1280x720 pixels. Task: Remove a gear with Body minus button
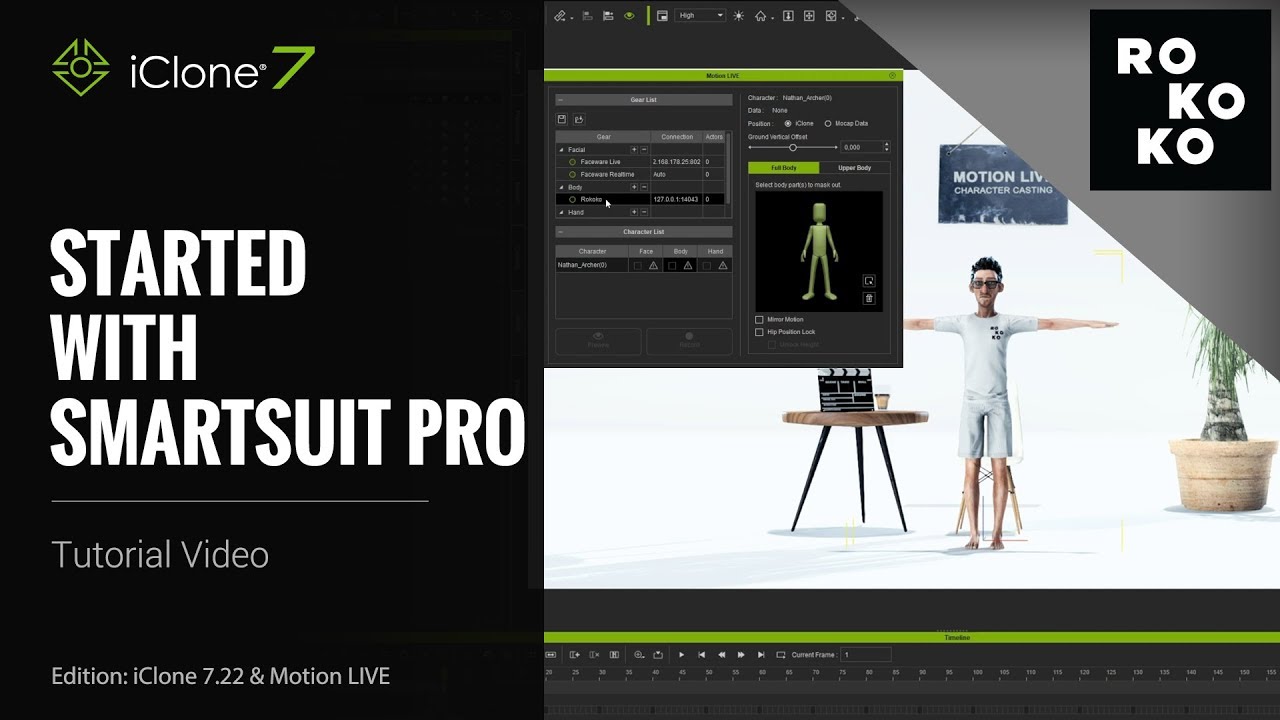tap(644, 187)
